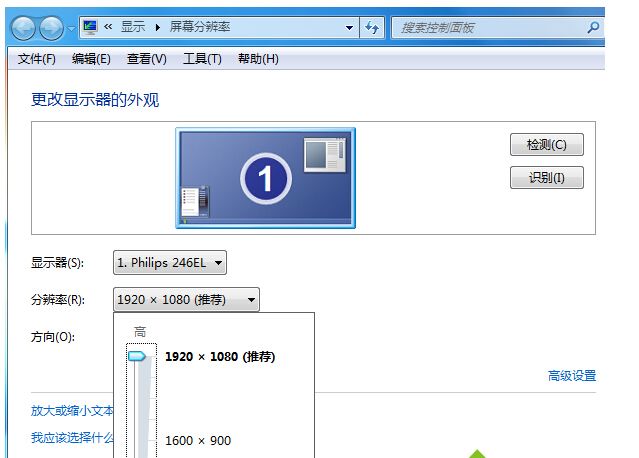Go back with the Back arrow button
This screenshot has height=458, width=639.
point(23,29)
